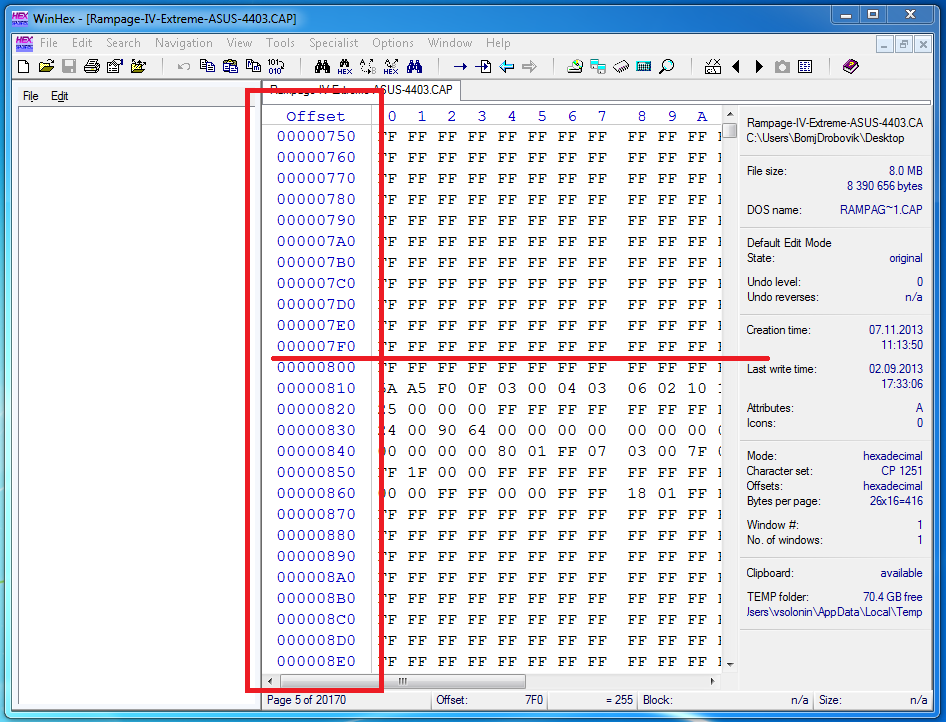The width and height of the screenshot is (946, 722).
Task: Click the blue Back arrow icon
Action: click(x=506, y=66)
